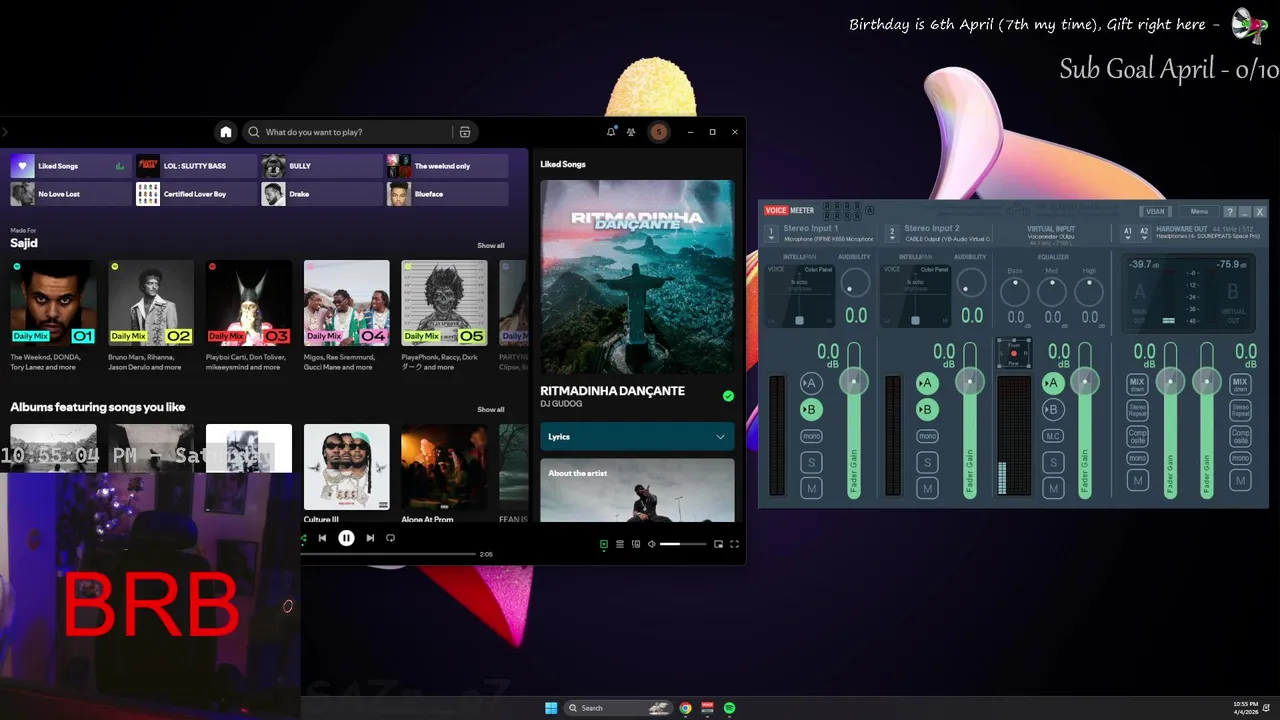This screenshot has height=720, width=1280.
Task: Click the Windows taskbar Search box
Action: (x=619, y=708)
